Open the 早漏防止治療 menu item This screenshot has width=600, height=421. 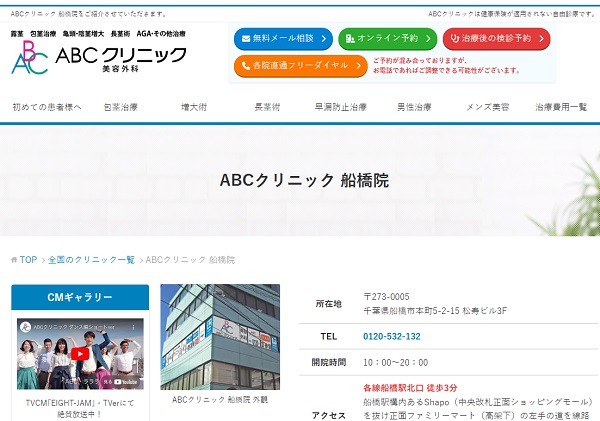pos(341,107)
